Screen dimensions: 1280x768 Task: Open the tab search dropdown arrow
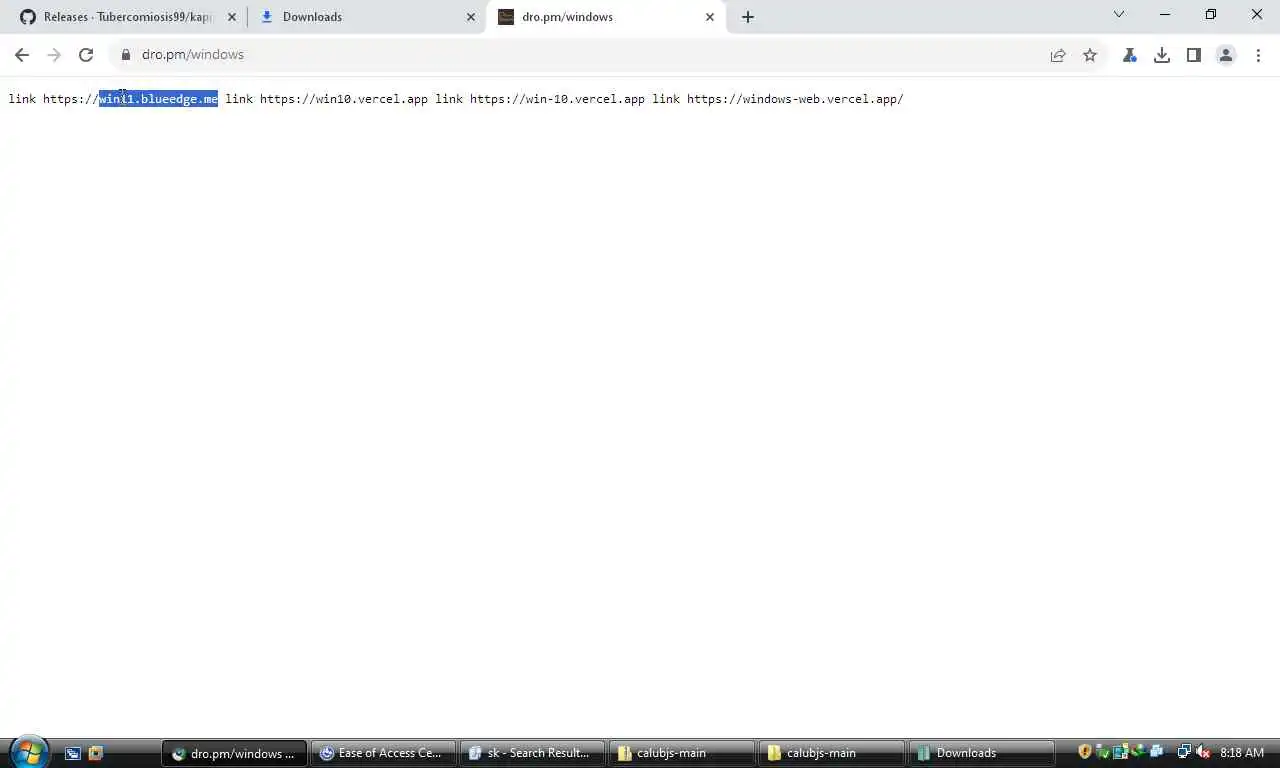(x=1119, y=15)
